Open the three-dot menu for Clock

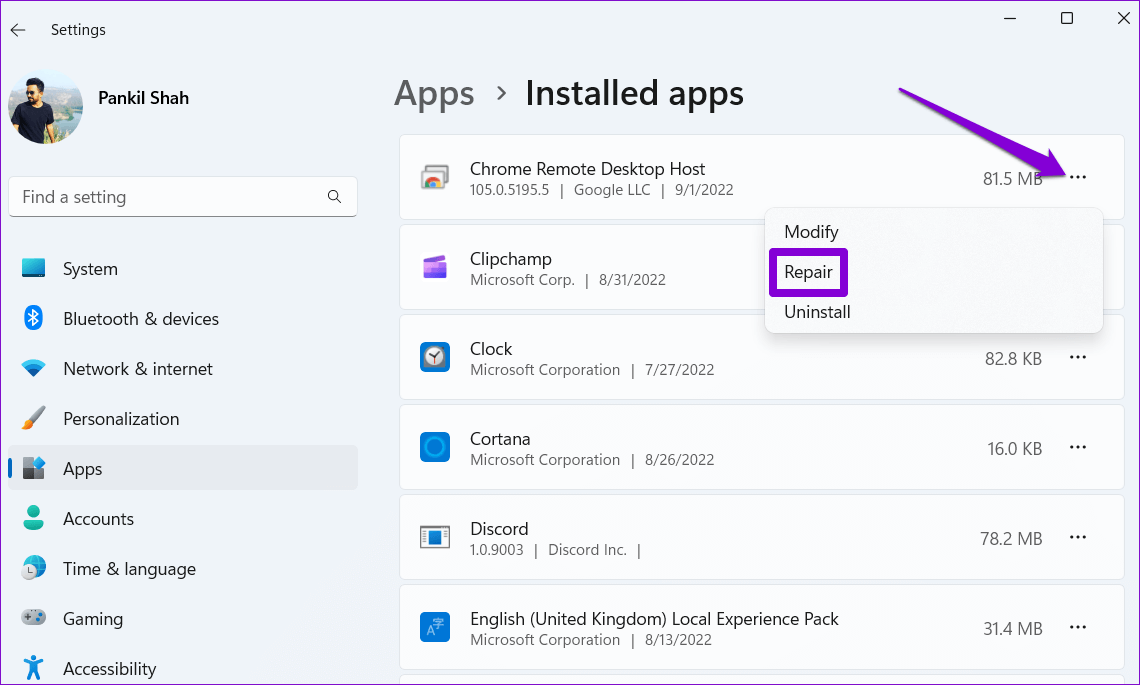(1077, 357)
